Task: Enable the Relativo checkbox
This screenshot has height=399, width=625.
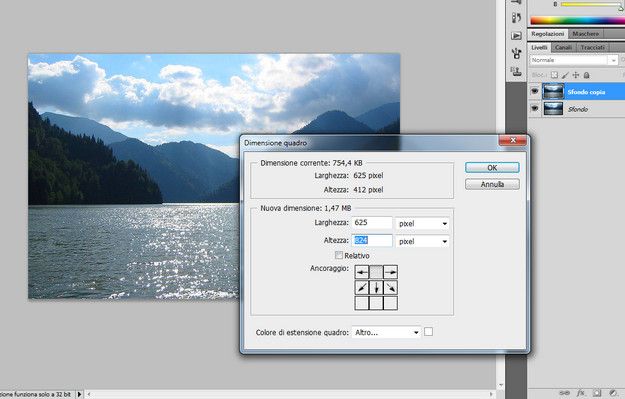Action: pyautogui.click(x=339, y=255)
